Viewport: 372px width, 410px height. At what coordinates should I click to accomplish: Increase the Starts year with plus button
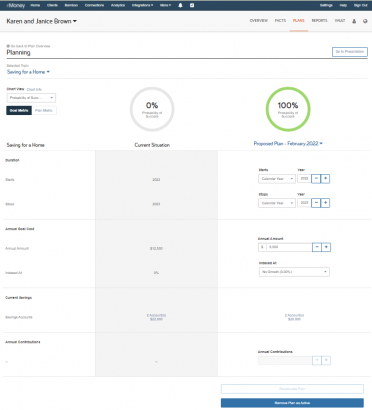click(x=325, y=179)
